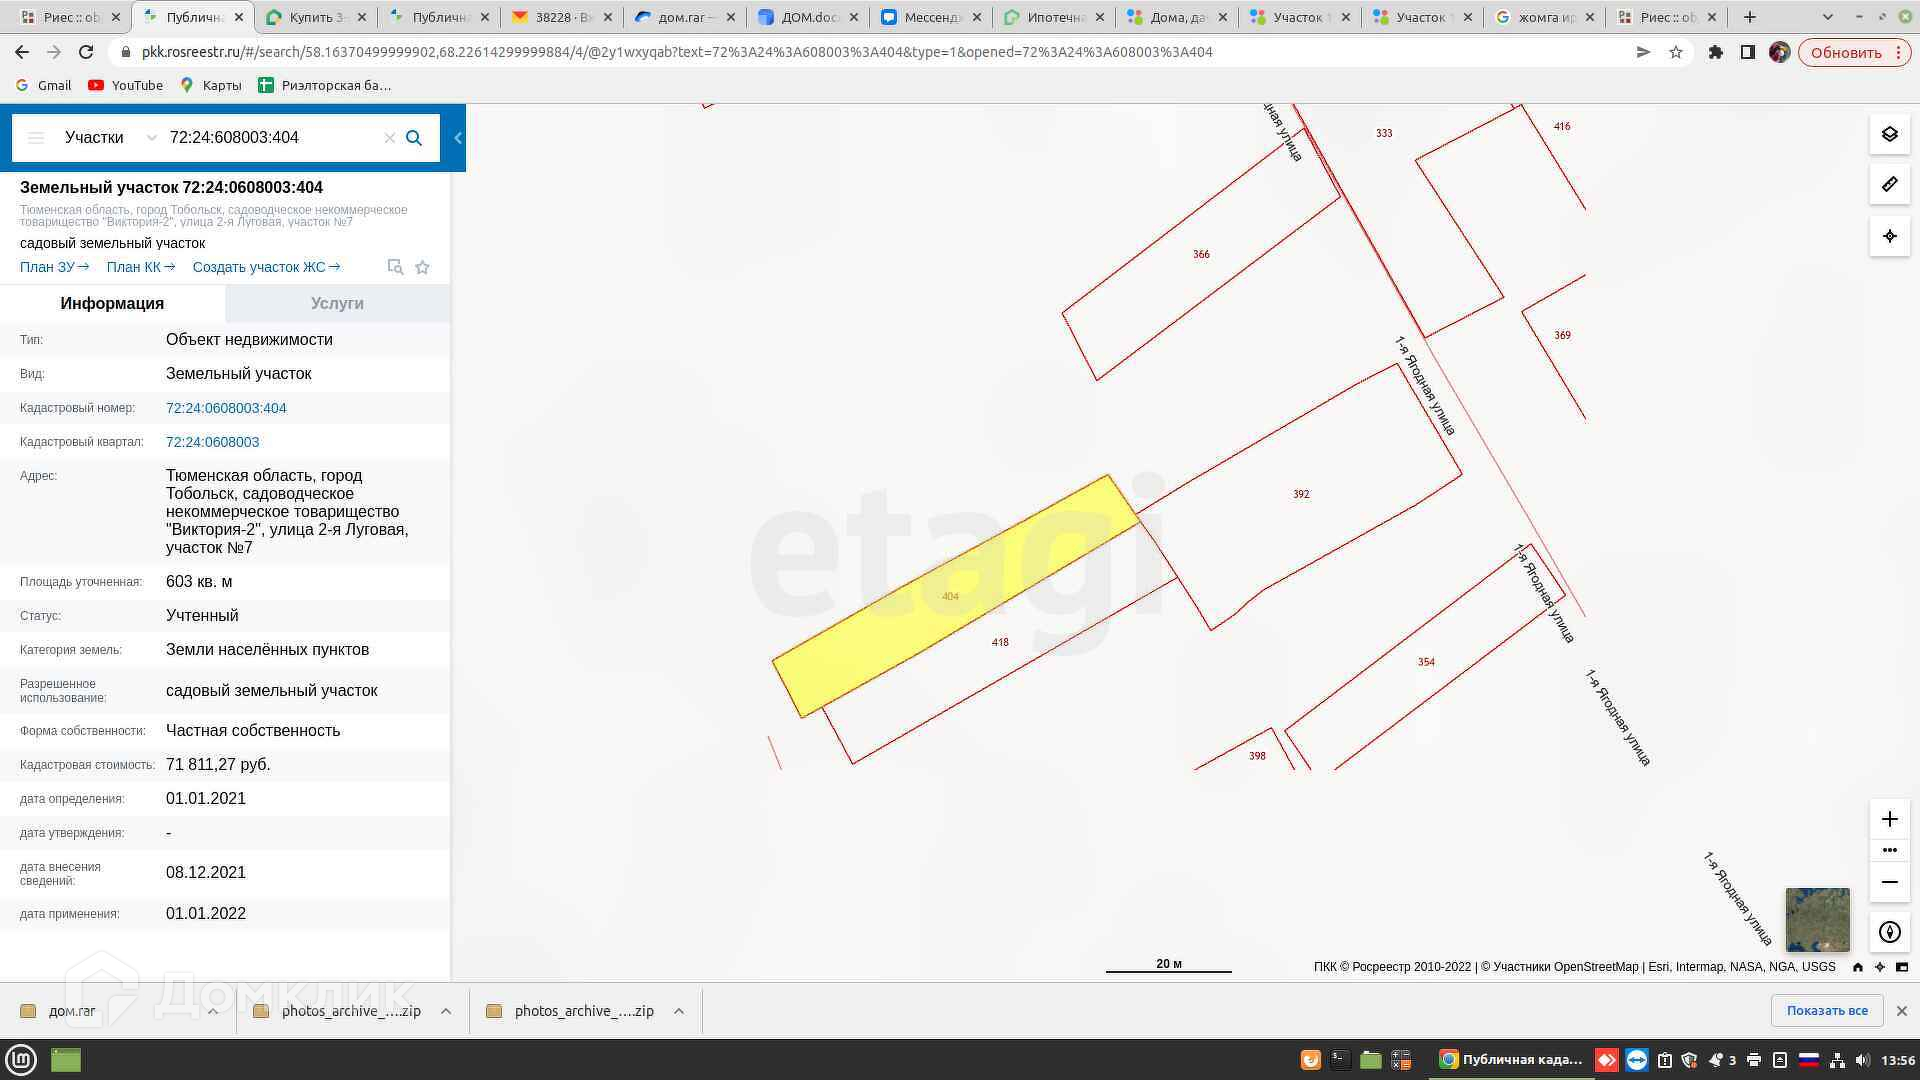Expand the дом.rar download options arrow
1920x1080 pixels.
(x=213, y=1011)
